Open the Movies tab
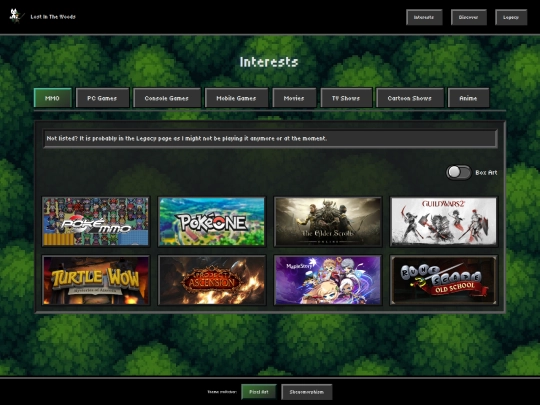 coord(294,98)
